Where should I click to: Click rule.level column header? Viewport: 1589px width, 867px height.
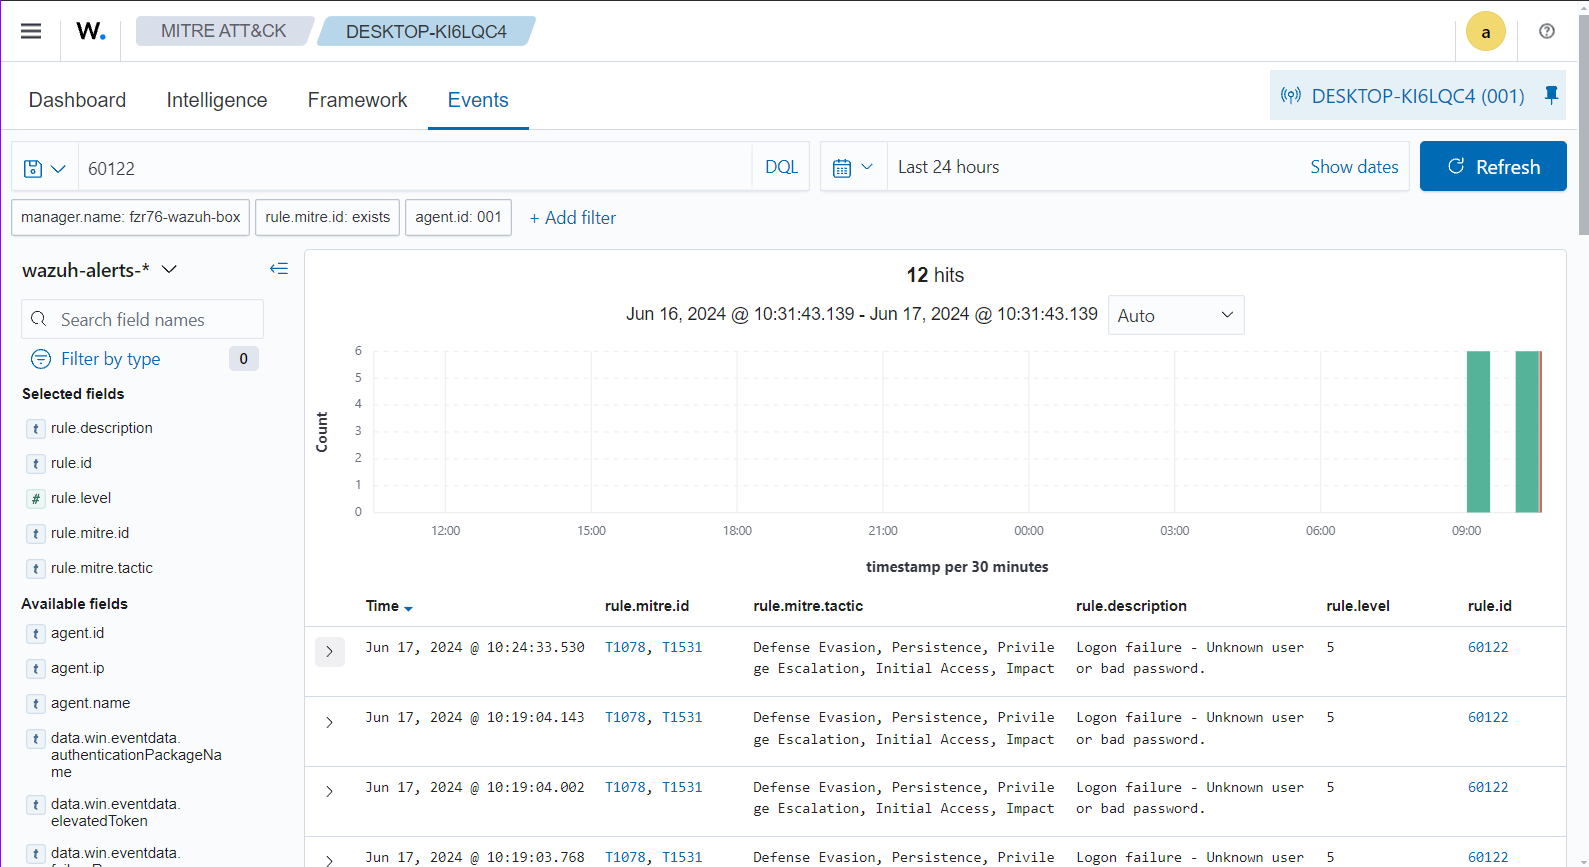coord(1358,606)
